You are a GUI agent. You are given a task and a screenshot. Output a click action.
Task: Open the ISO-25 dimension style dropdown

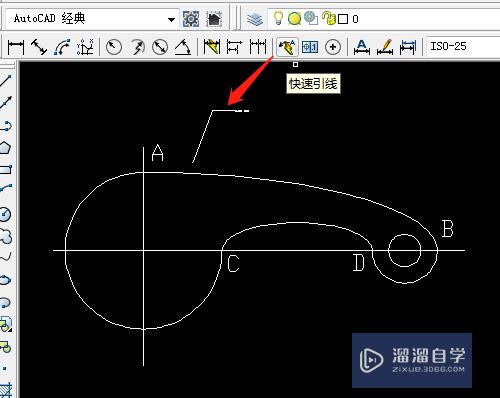tap(463, 46)
